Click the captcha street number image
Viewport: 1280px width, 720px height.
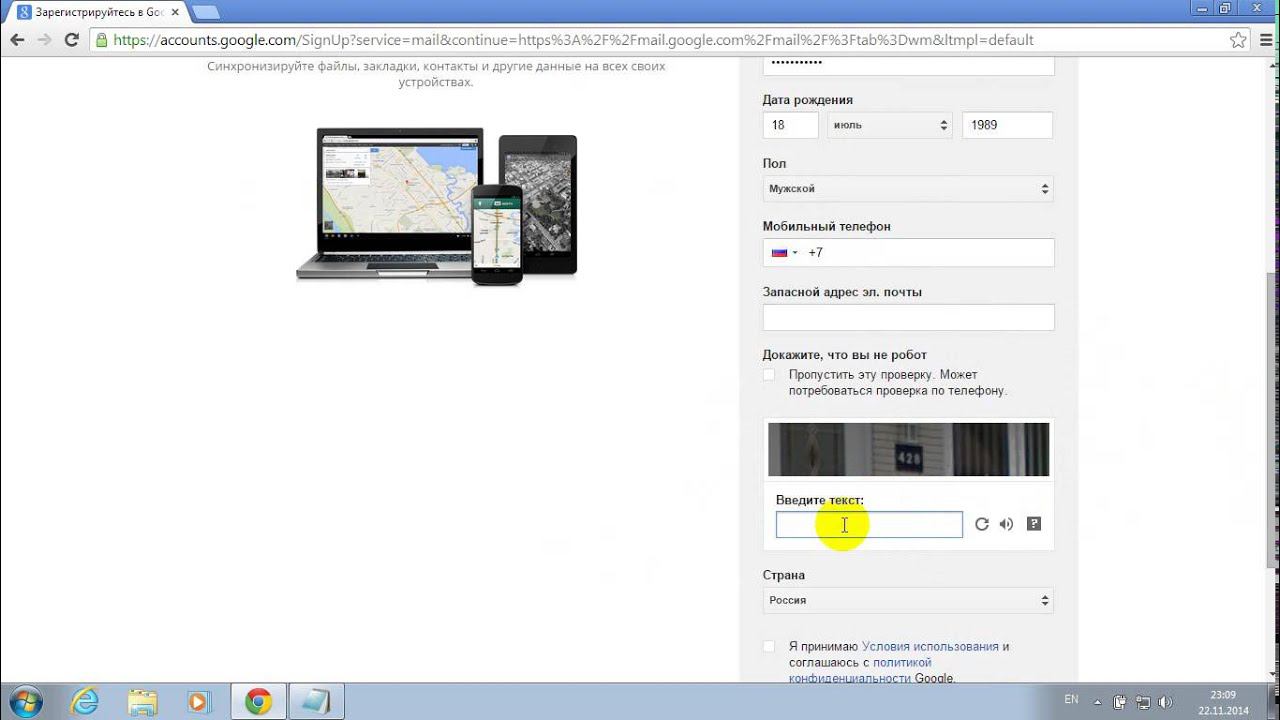tap(908, 449)
